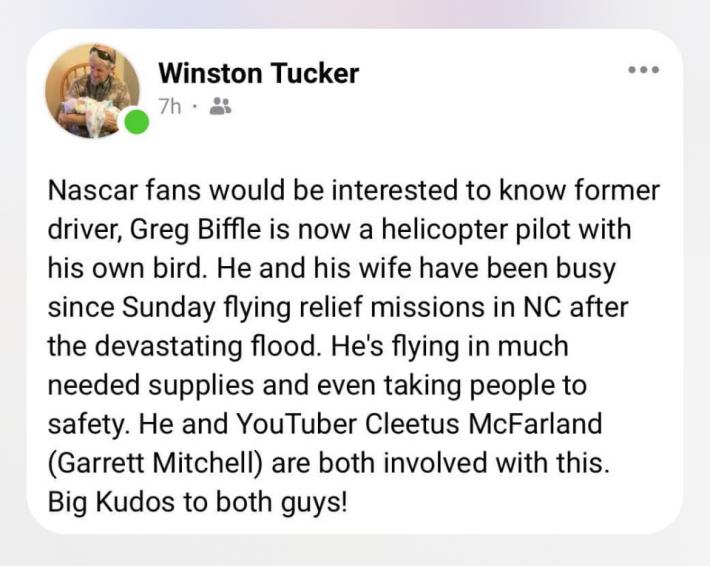Viewport: 710px width, 566px height.
Task: Click the 7h post timestamp
Action: coord(169,107)
